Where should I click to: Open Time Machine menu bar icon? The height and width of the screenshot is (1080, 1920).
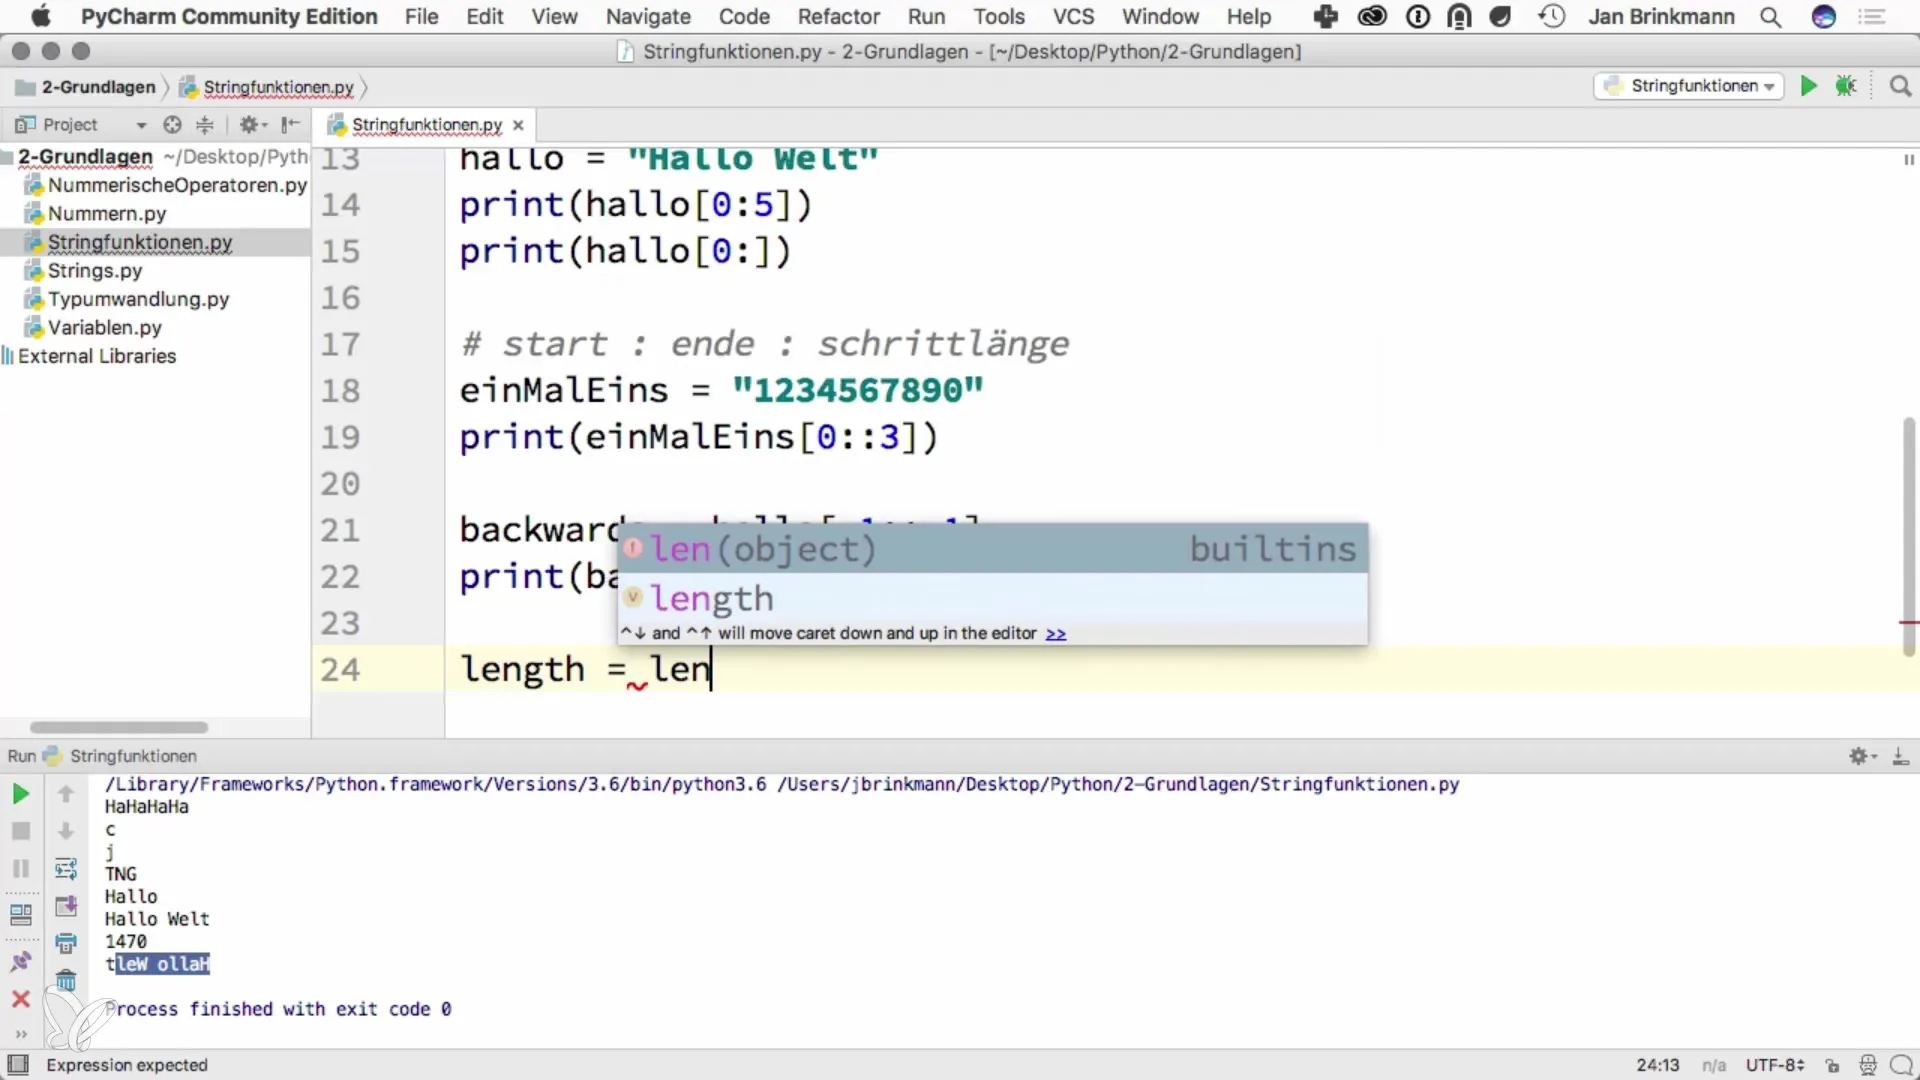(1551, 17)
